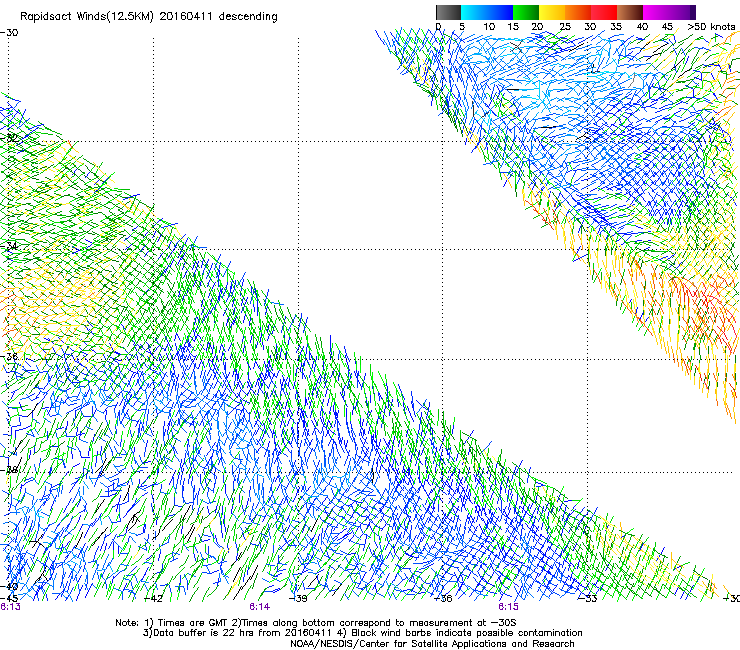The height and width of the screenshot is (650, 740).
Task: Click the 'Rapidsact Winds(12.5KM) 20160411 descending' title
Action: pos(149,17)
